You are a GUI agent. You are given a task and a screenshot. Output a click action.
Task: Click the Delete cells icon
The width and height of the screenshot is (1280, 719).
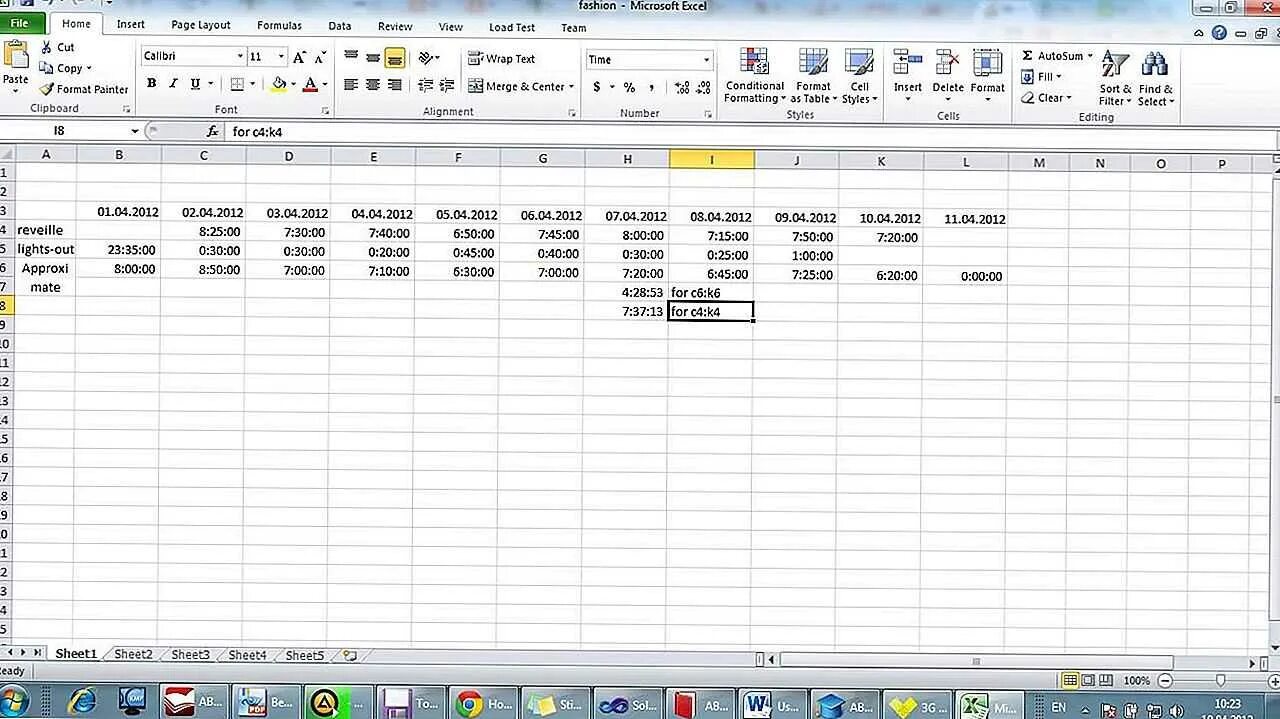coord(947,62)
